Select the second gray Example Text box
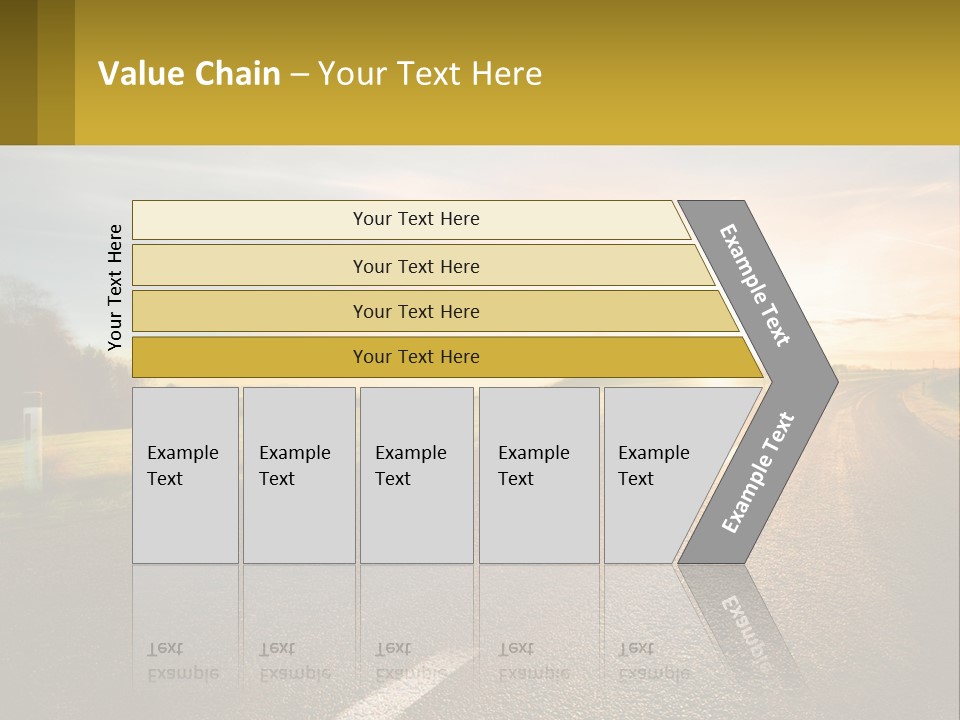The width and height of the screenshot is (960, 720). [298, 475]
